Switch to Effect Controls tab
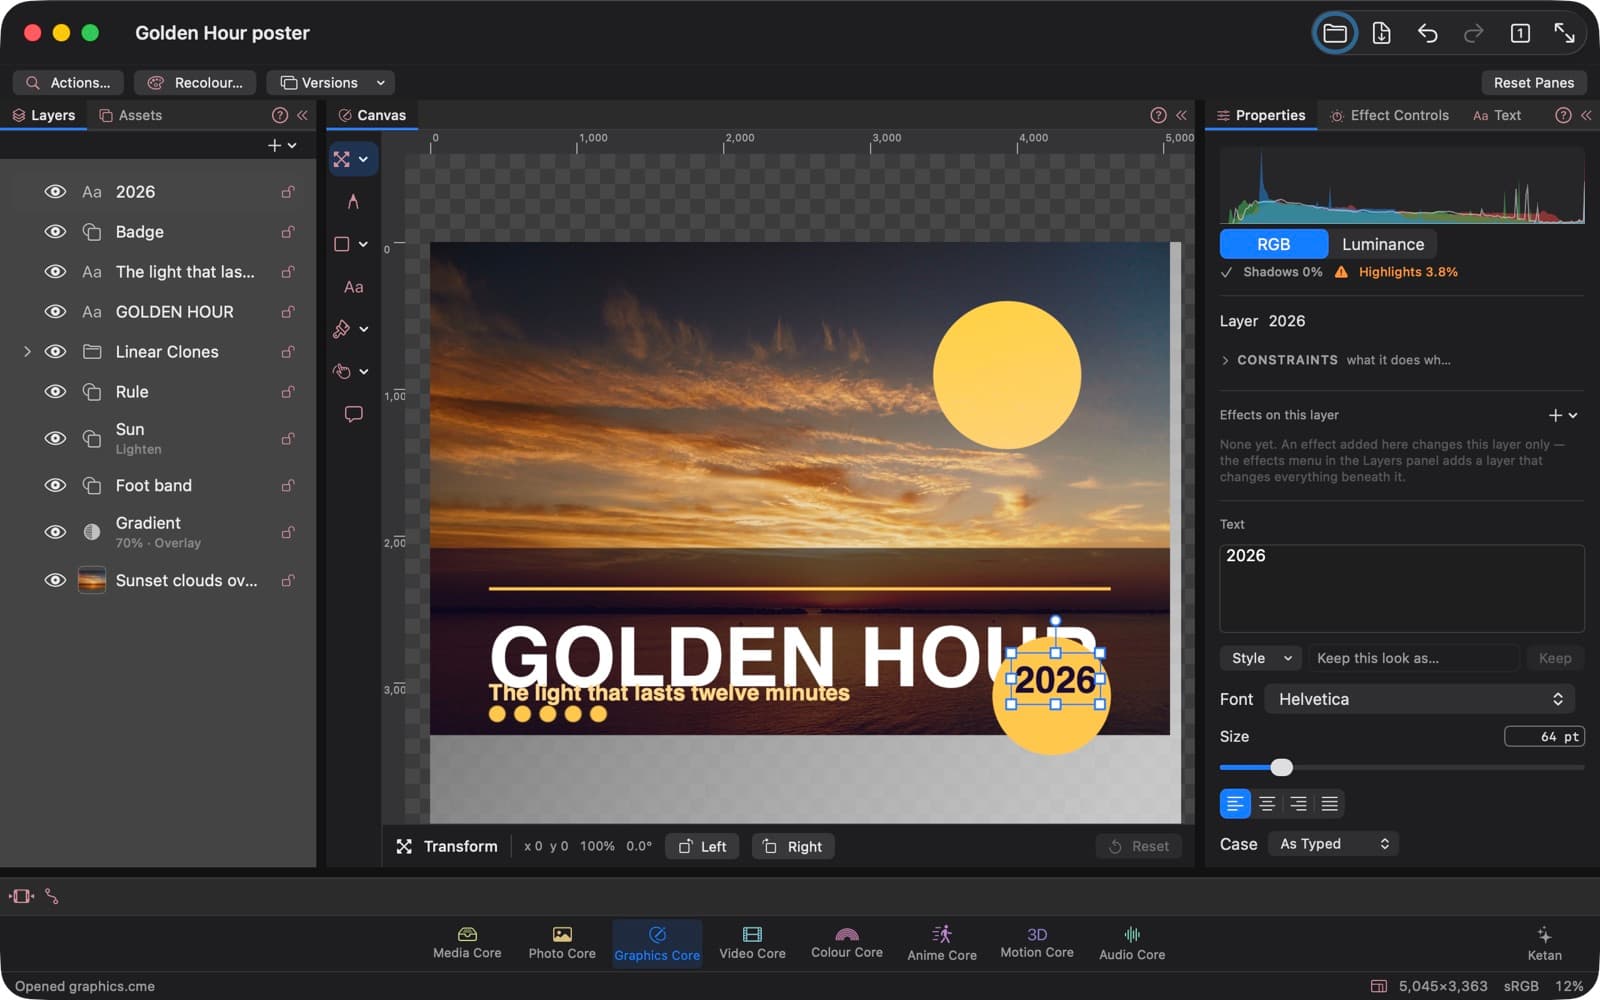 point(1389,115)
